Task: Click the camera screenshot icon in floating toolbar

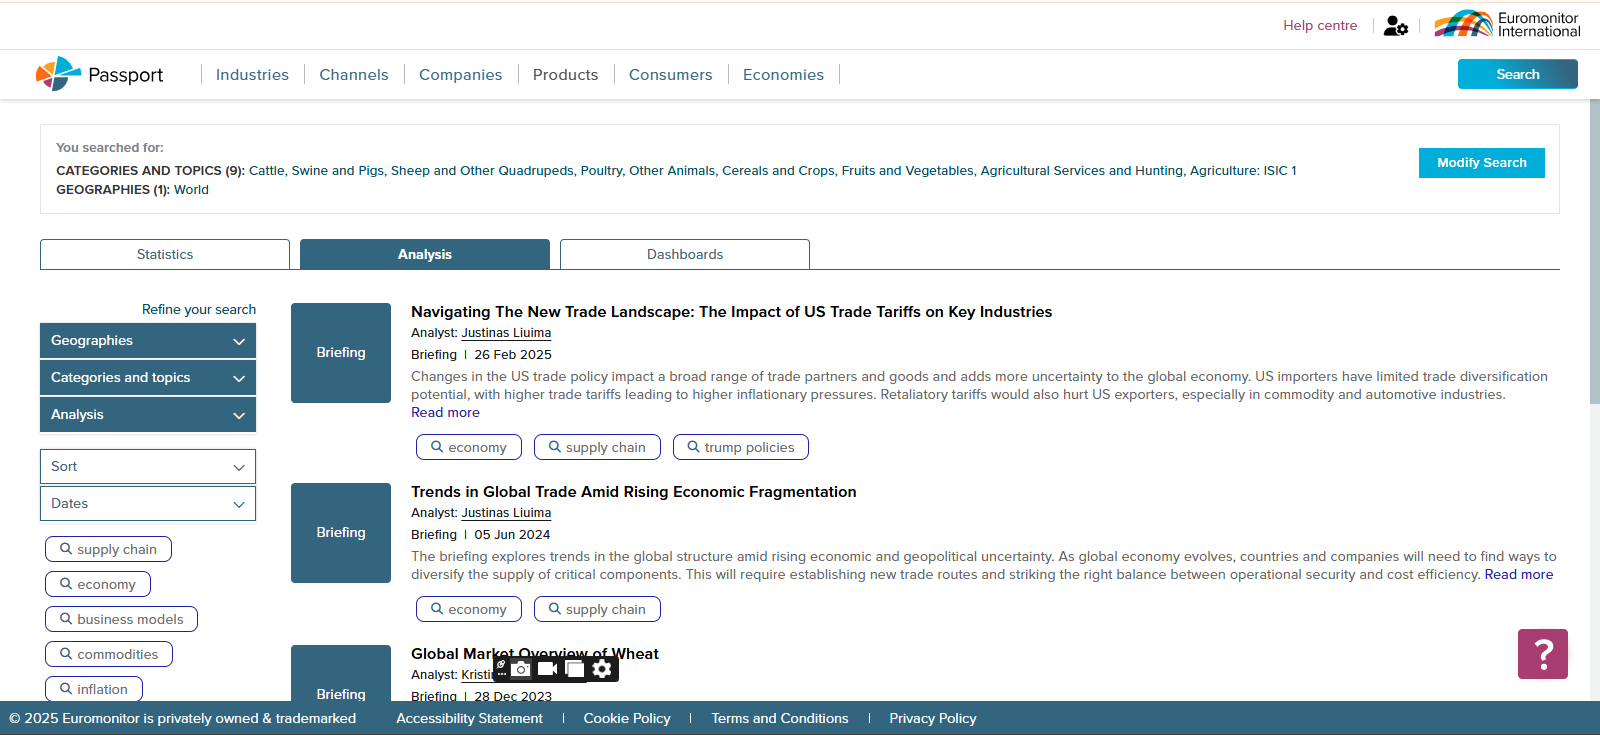Action: (x=521, y=669)
